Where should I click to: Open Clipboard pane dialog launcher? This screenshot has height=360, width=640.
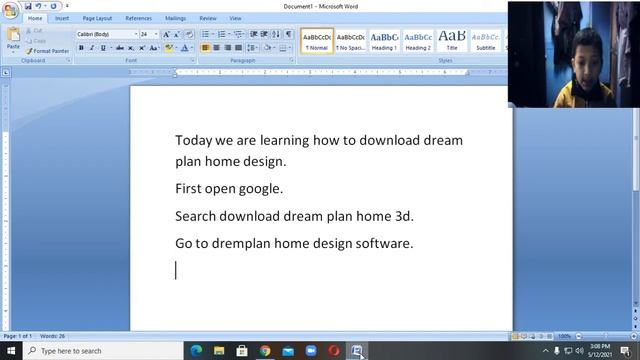click(68, 60)
